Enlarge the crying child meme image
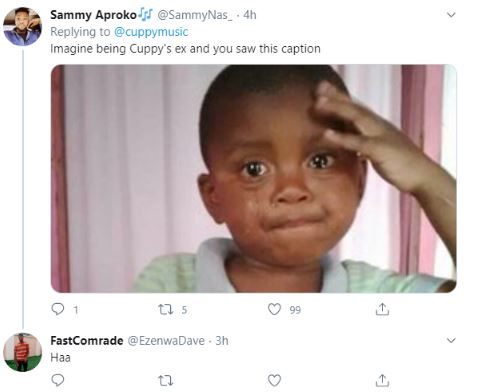The height and width of the screenshot is (392, 483). [x=254, y=178]
